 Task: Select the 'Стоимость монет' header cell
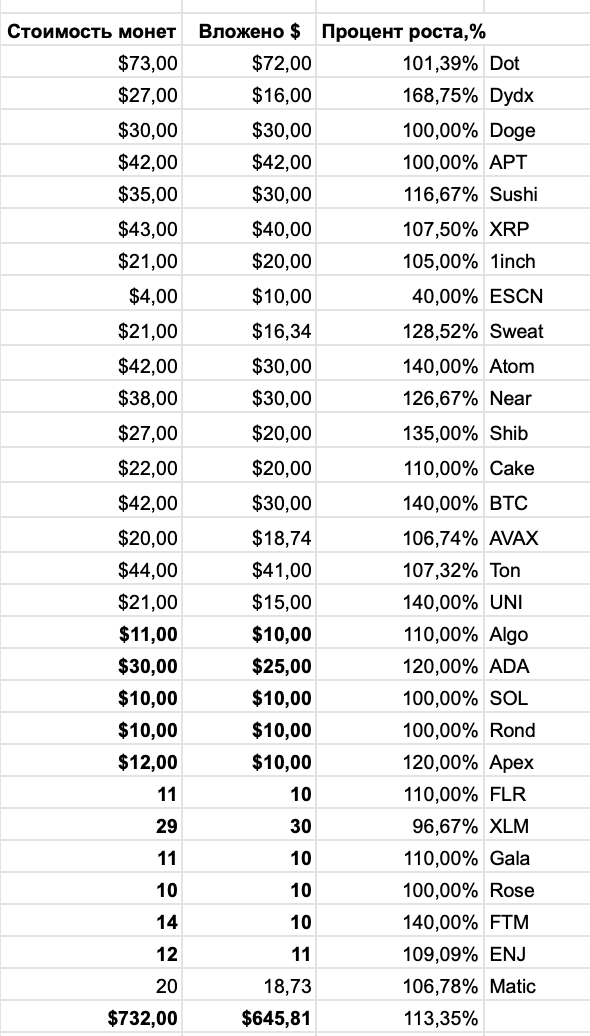[x=91, y=30]
